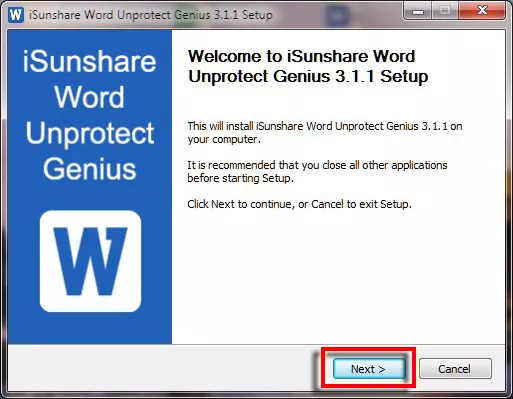Cancel the setup wizard
Image resolution: width=513 pixels, height=399 pixels.
pyautogui.click(x=455, y=369)
